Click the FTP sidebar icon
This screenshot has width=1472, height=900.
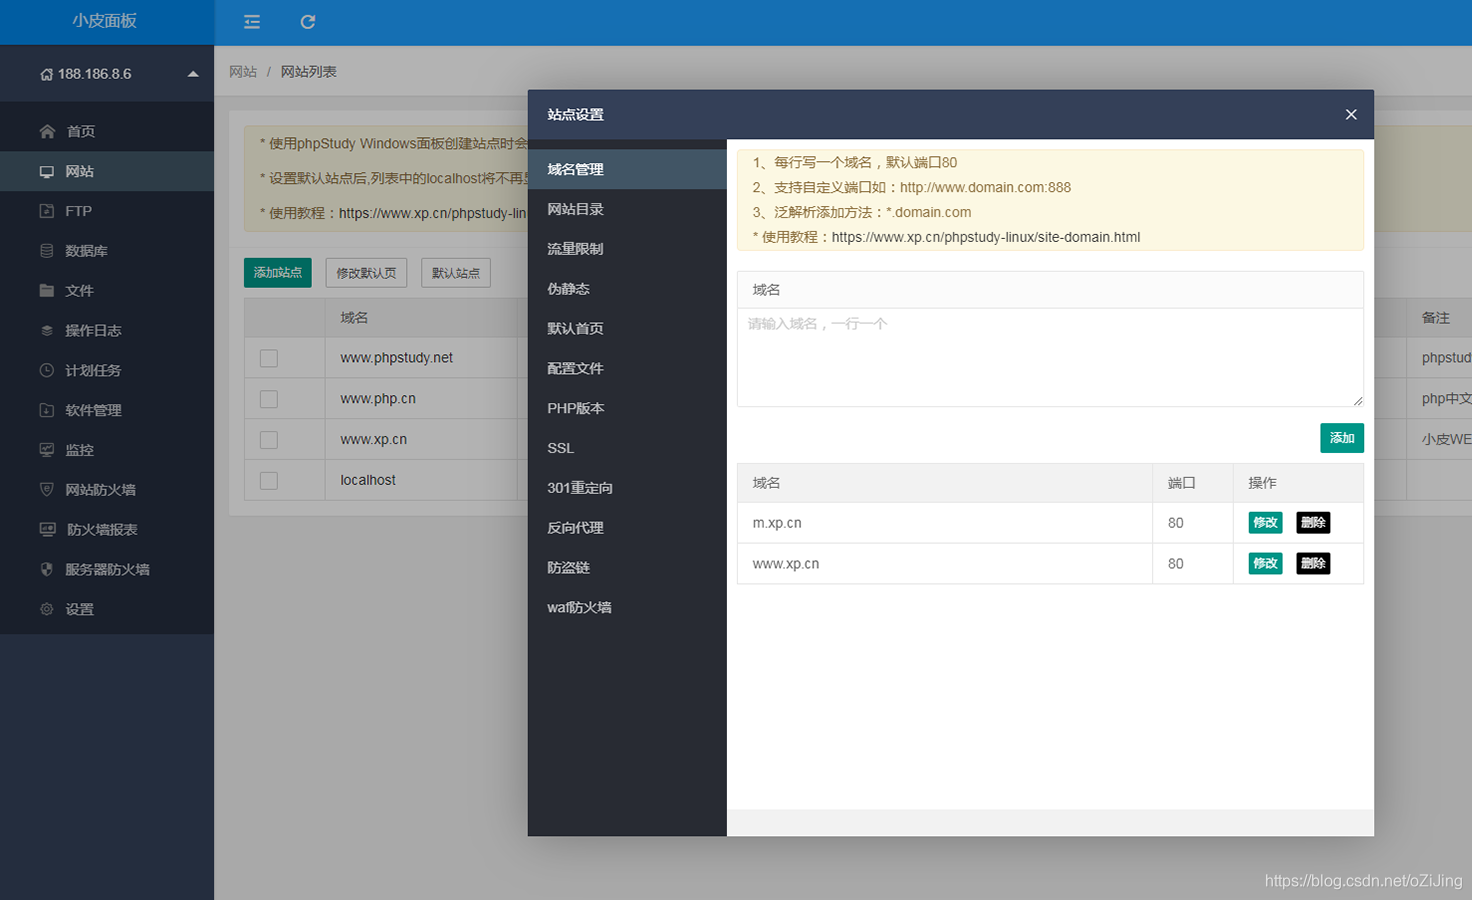(x=47, y=211)
